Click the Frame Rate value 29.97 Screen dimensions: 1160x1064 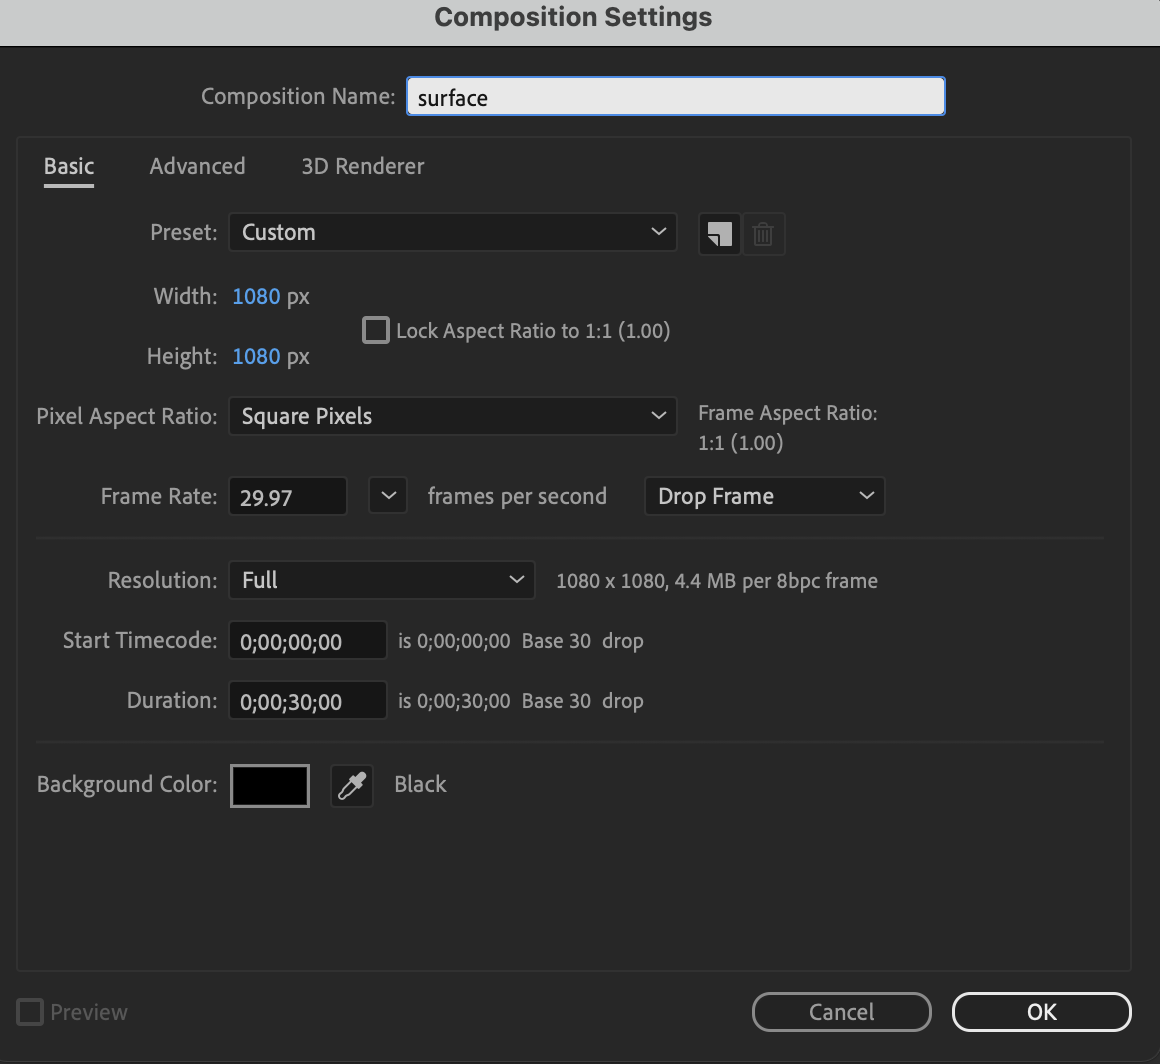click(287, 495)
